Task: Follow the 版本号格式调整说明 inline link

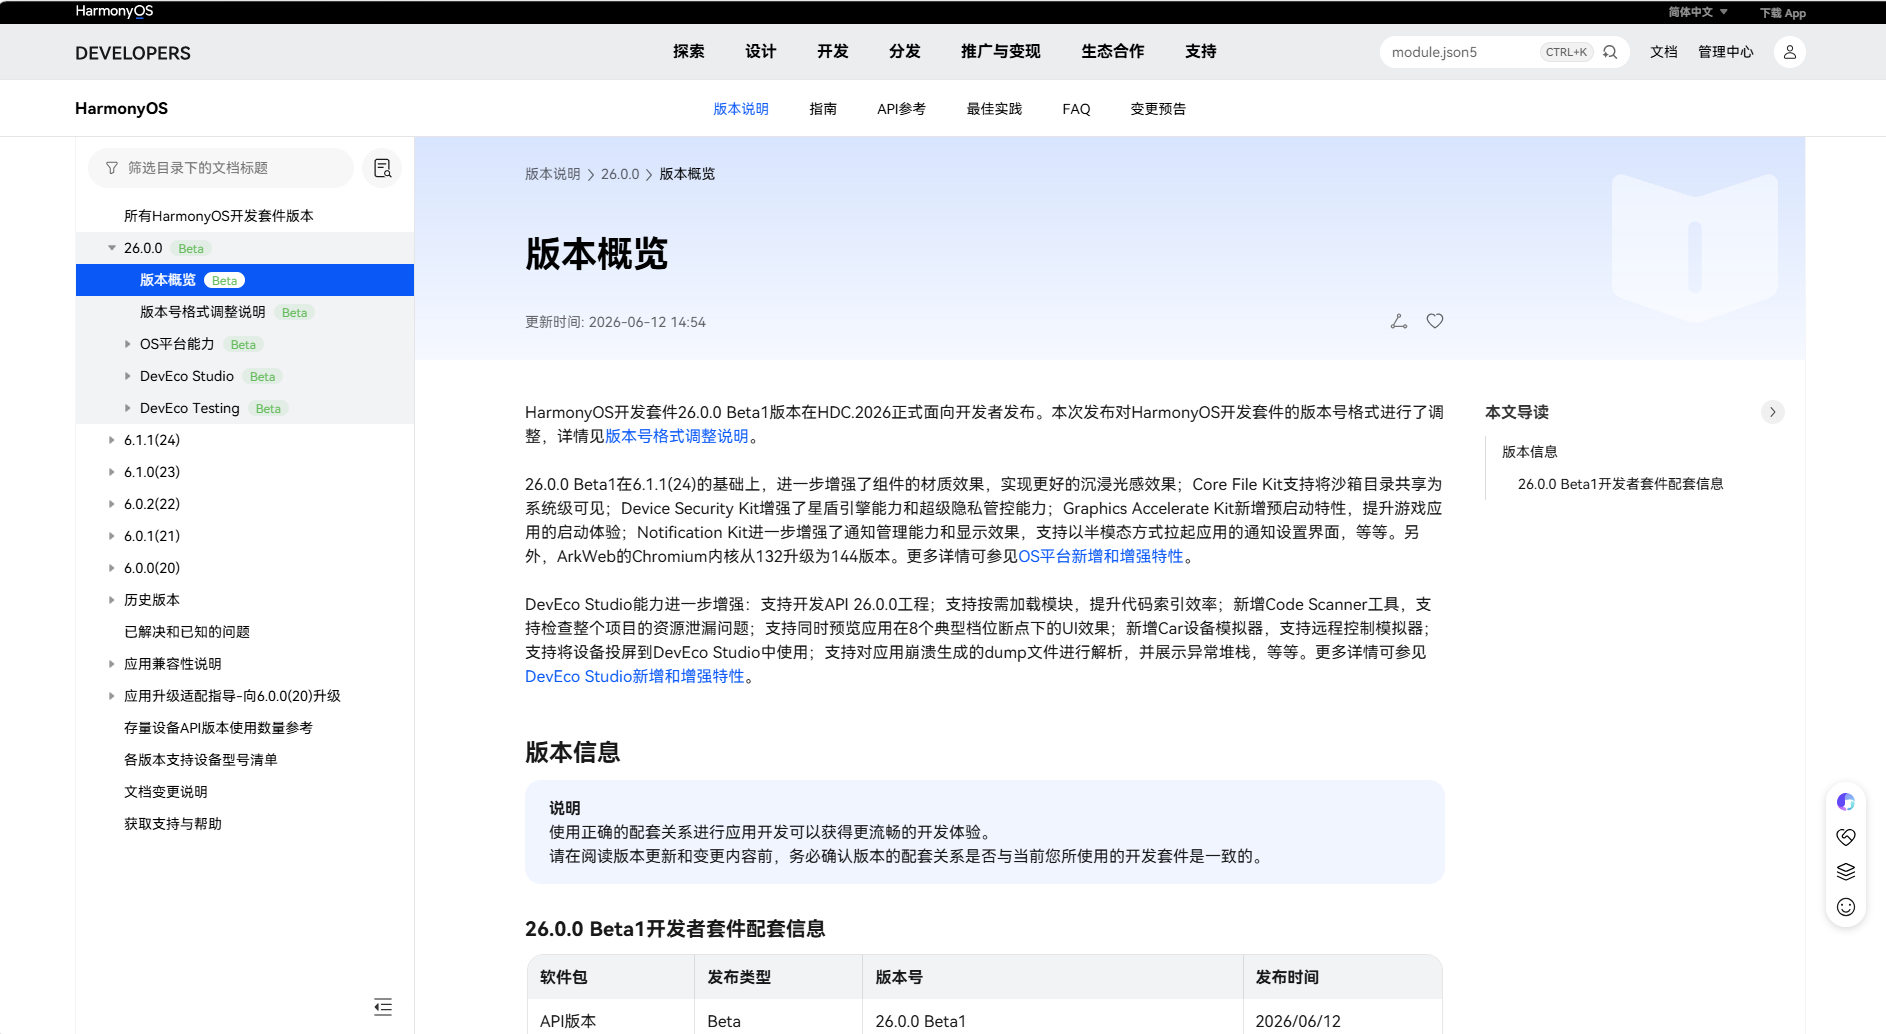Action: (677, 436)
